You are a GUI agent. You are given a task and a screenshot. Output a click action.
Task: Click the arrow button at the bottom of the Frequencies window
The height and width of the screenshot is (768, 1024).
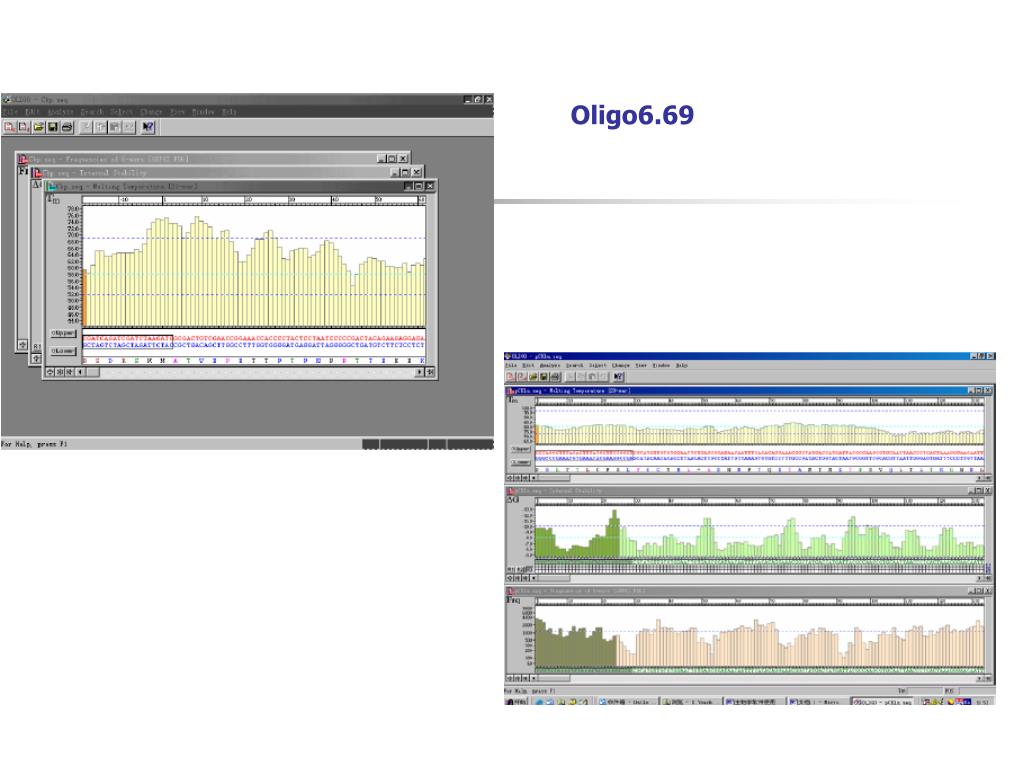point(22,344)
